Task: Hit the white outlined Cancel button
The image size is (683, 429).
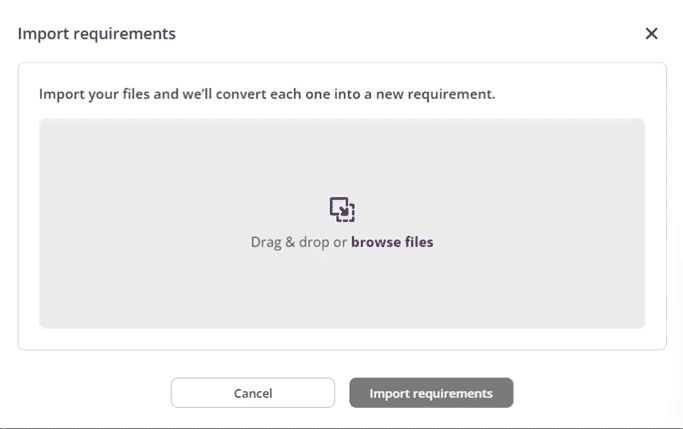Action: coord(253,393)
